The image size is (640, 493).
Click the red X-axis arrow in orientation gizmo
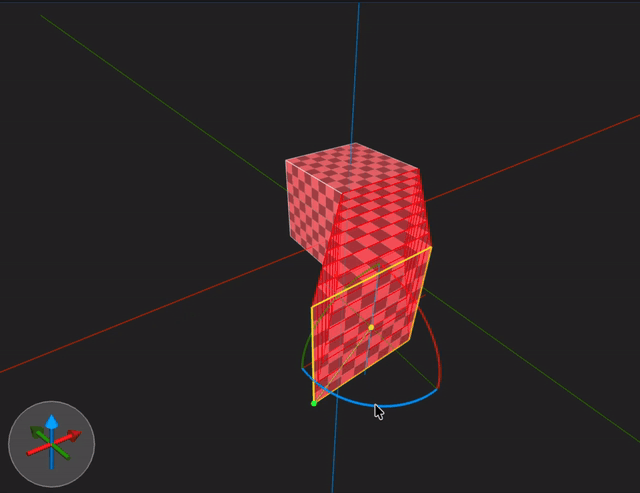click(74, 436)
